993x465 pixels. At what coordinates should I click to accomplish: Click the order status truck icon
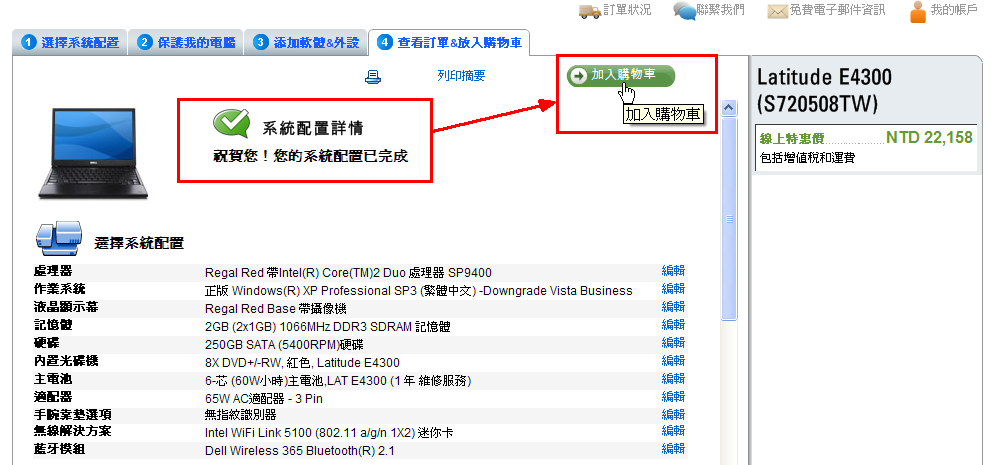click(590, 11)
